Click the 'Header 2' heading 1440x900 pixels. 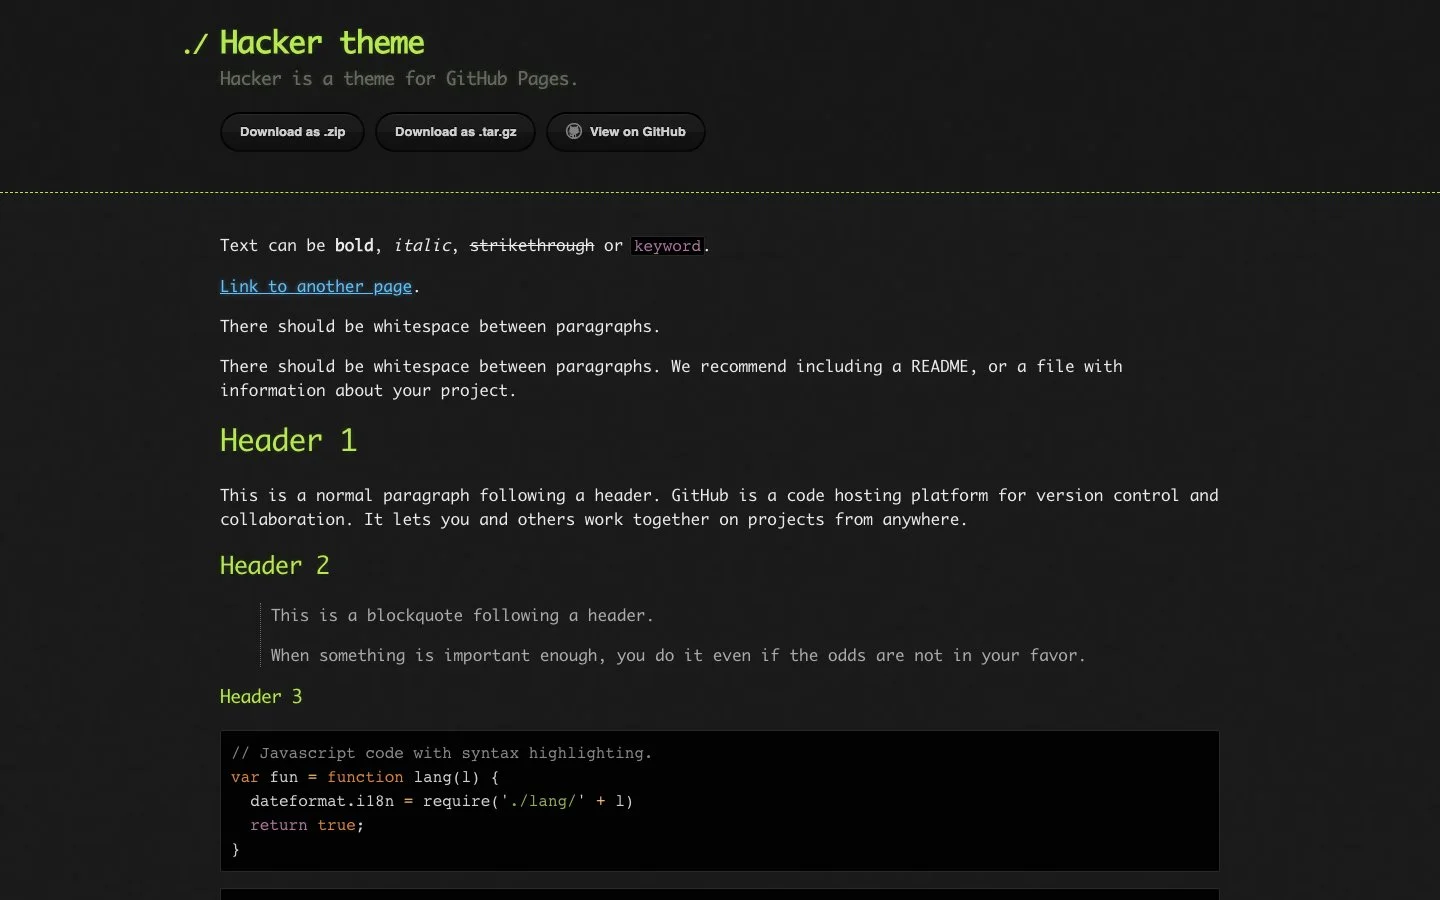274,565
